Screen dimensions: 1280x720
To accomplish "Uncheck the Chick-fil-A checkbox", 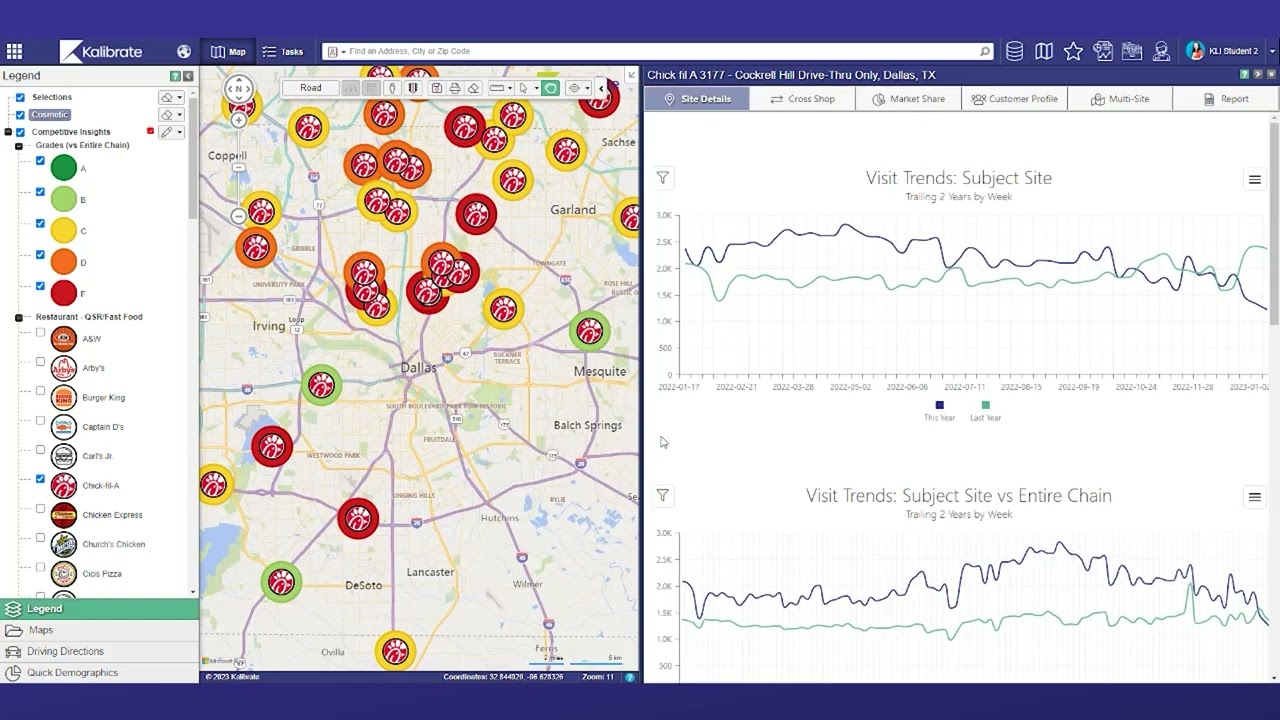I will [x=40, y=479].
